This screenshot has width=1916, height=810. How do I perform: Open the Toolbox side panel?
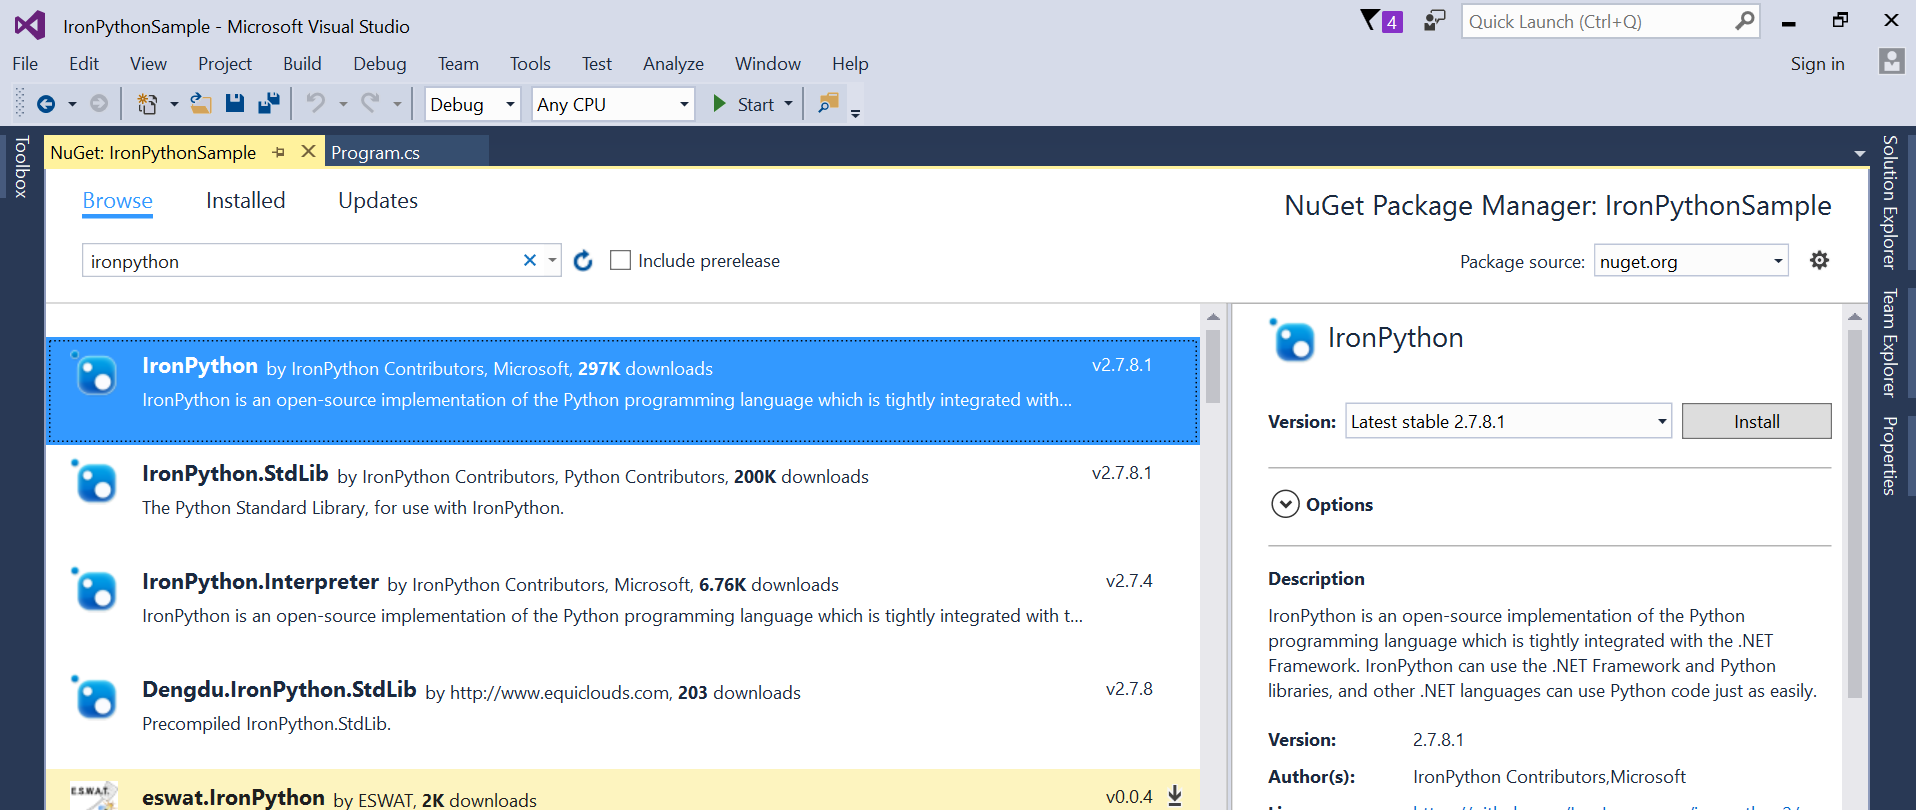coord(21,166)
